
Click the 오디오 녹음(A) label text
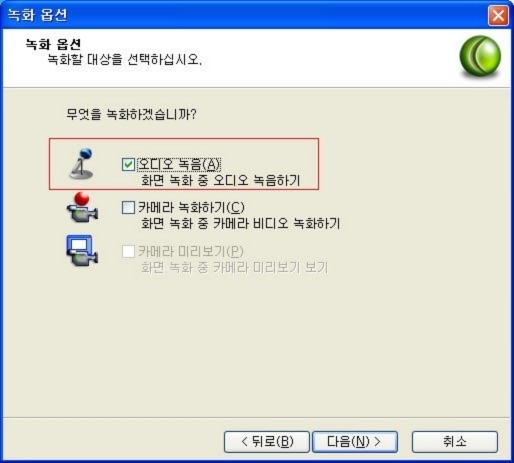179,164
